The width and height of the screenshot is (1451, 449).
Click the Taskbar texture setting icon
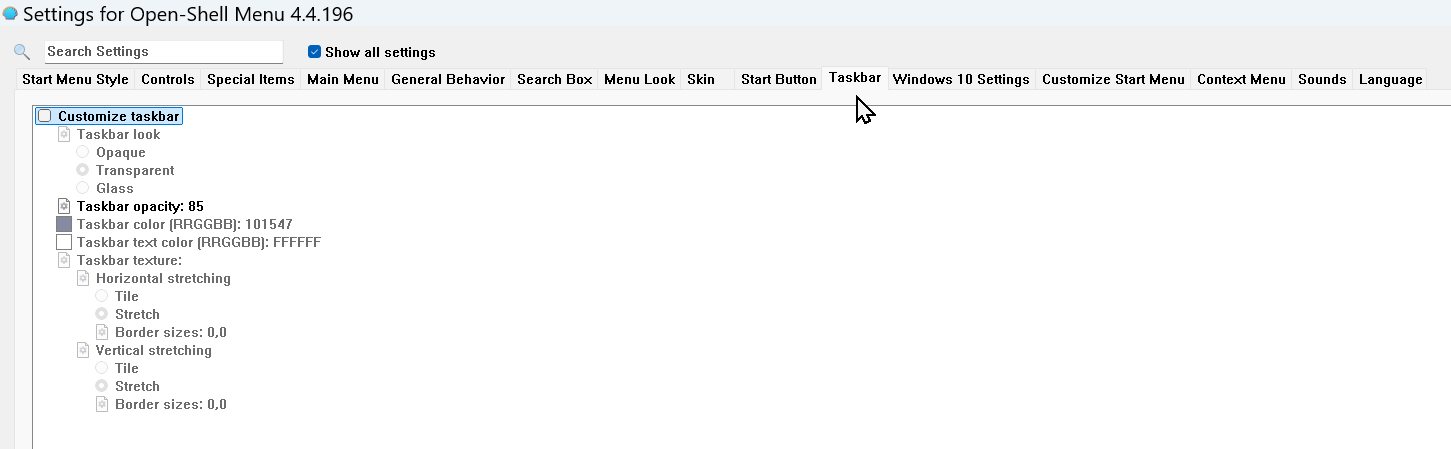(x=64, y=260)
